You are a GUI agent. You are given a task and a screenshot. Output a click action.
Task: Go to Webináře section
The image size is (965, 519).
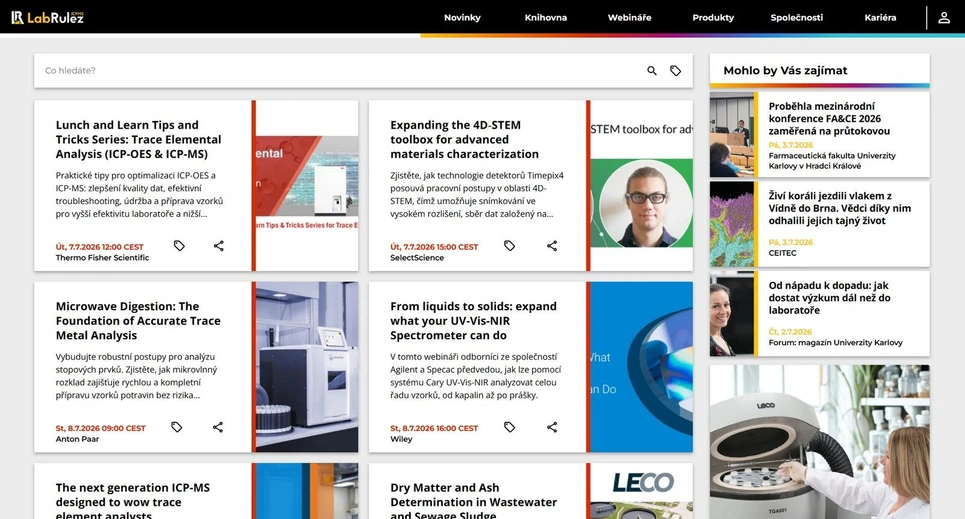pos(630,17)
